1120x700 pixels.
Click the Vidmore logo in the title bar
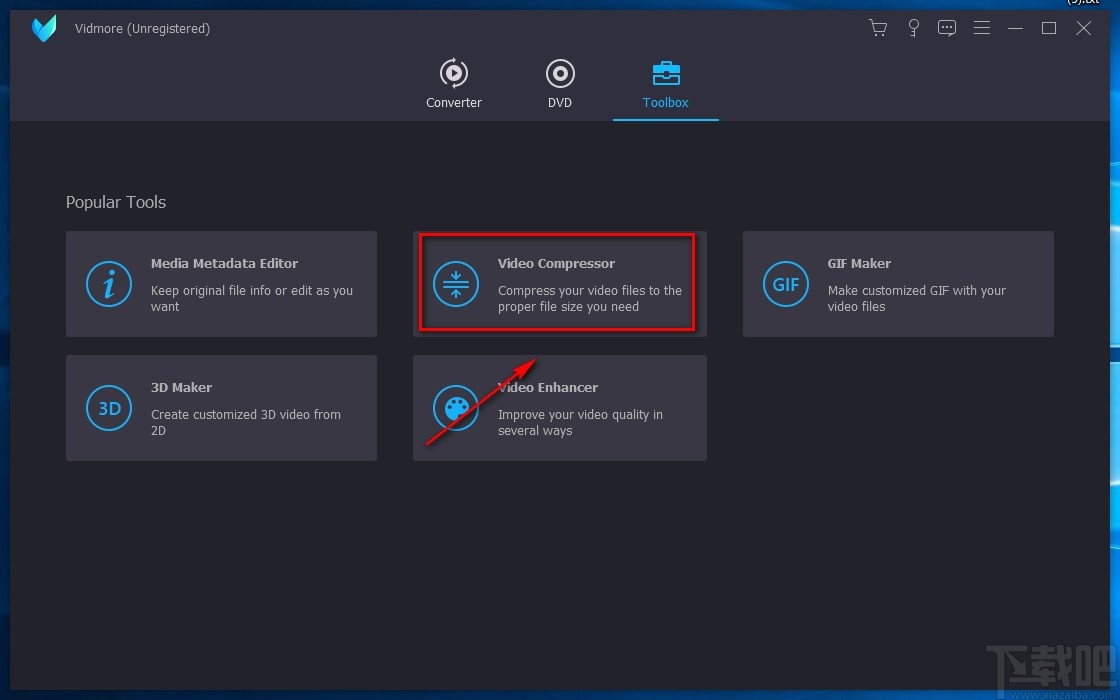click(44, 29)
